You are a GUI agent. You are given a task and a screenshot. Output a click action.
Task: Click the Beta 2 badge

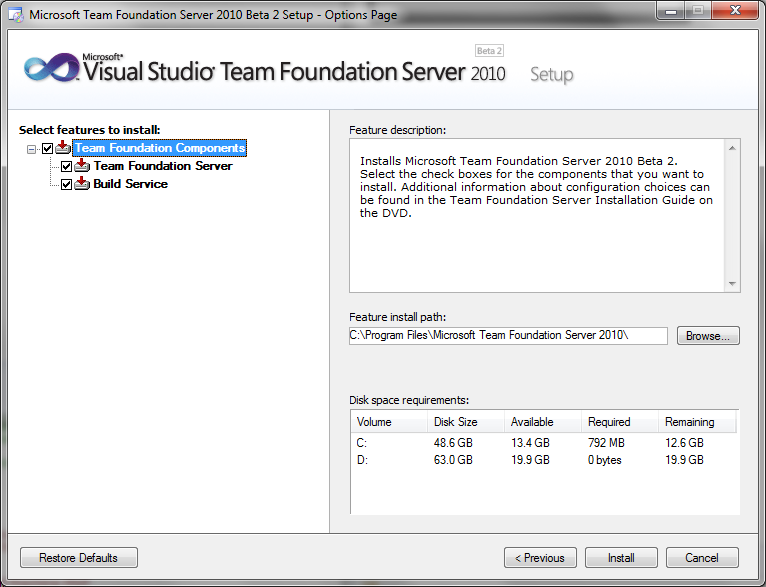tap(489, 51)
